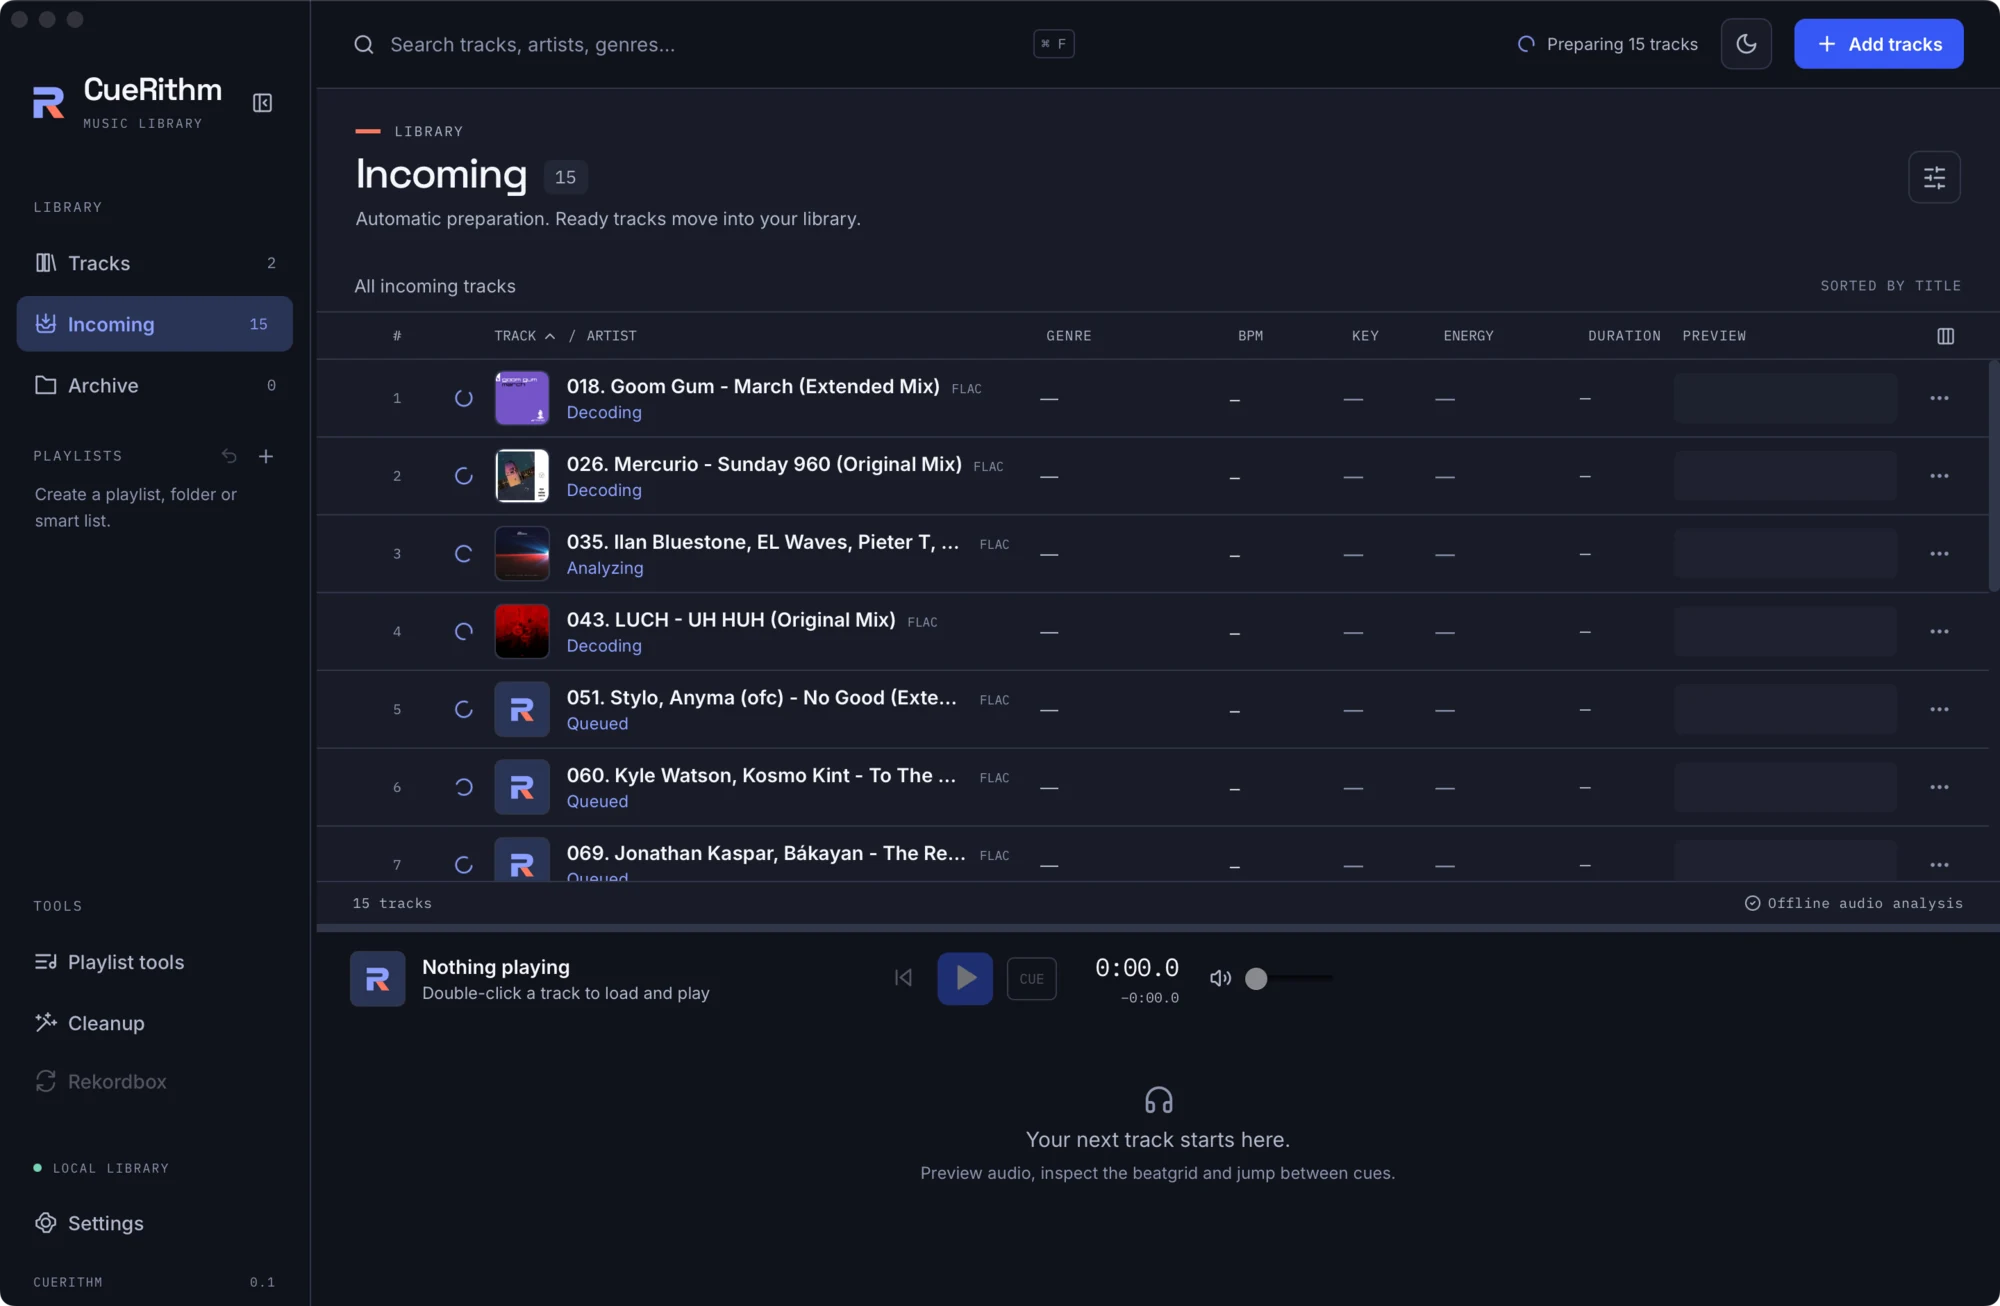Sort by the KEY column header
Viewport: 2000px width, 1306px height.
[x=1365, y=336]
